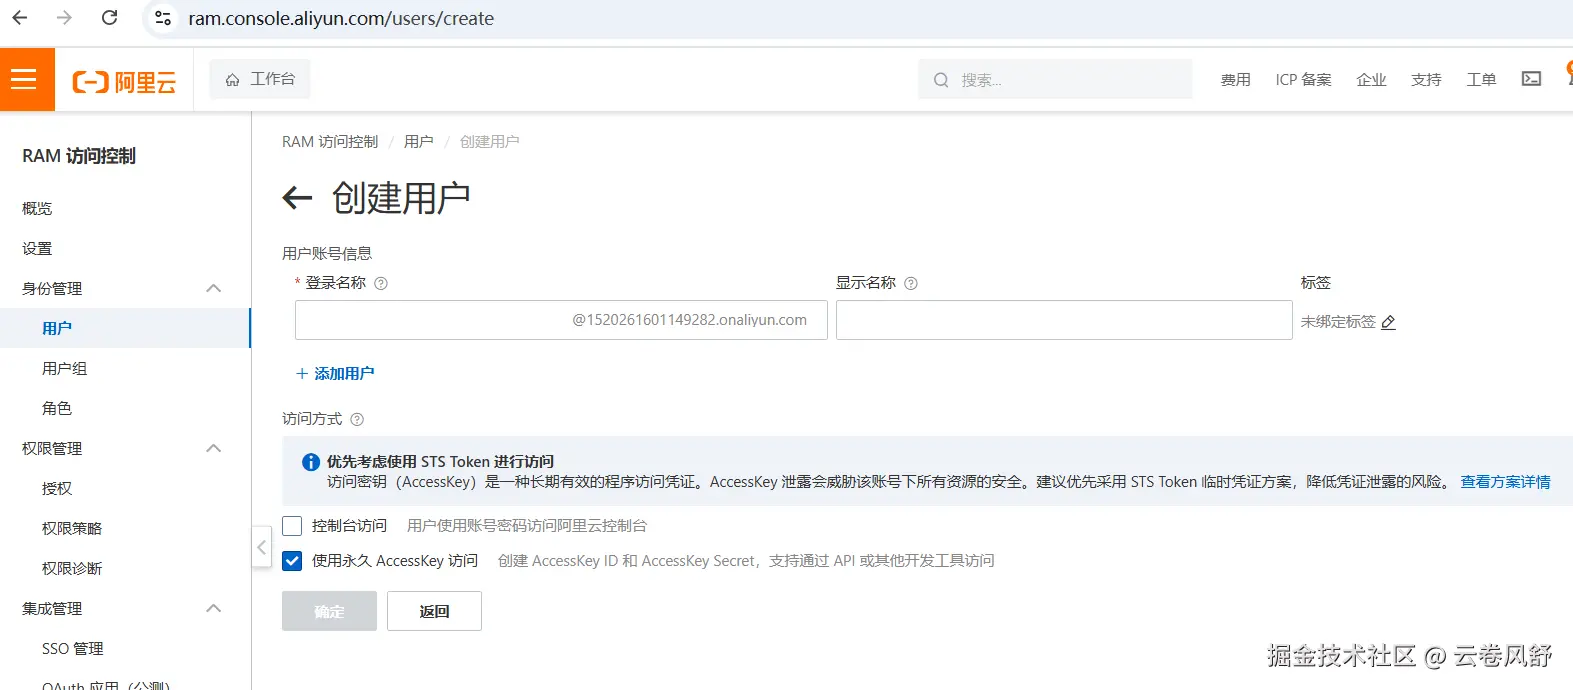Click the search magnifier icon
The image size is (1573, 690).
[x=941, y=80]
